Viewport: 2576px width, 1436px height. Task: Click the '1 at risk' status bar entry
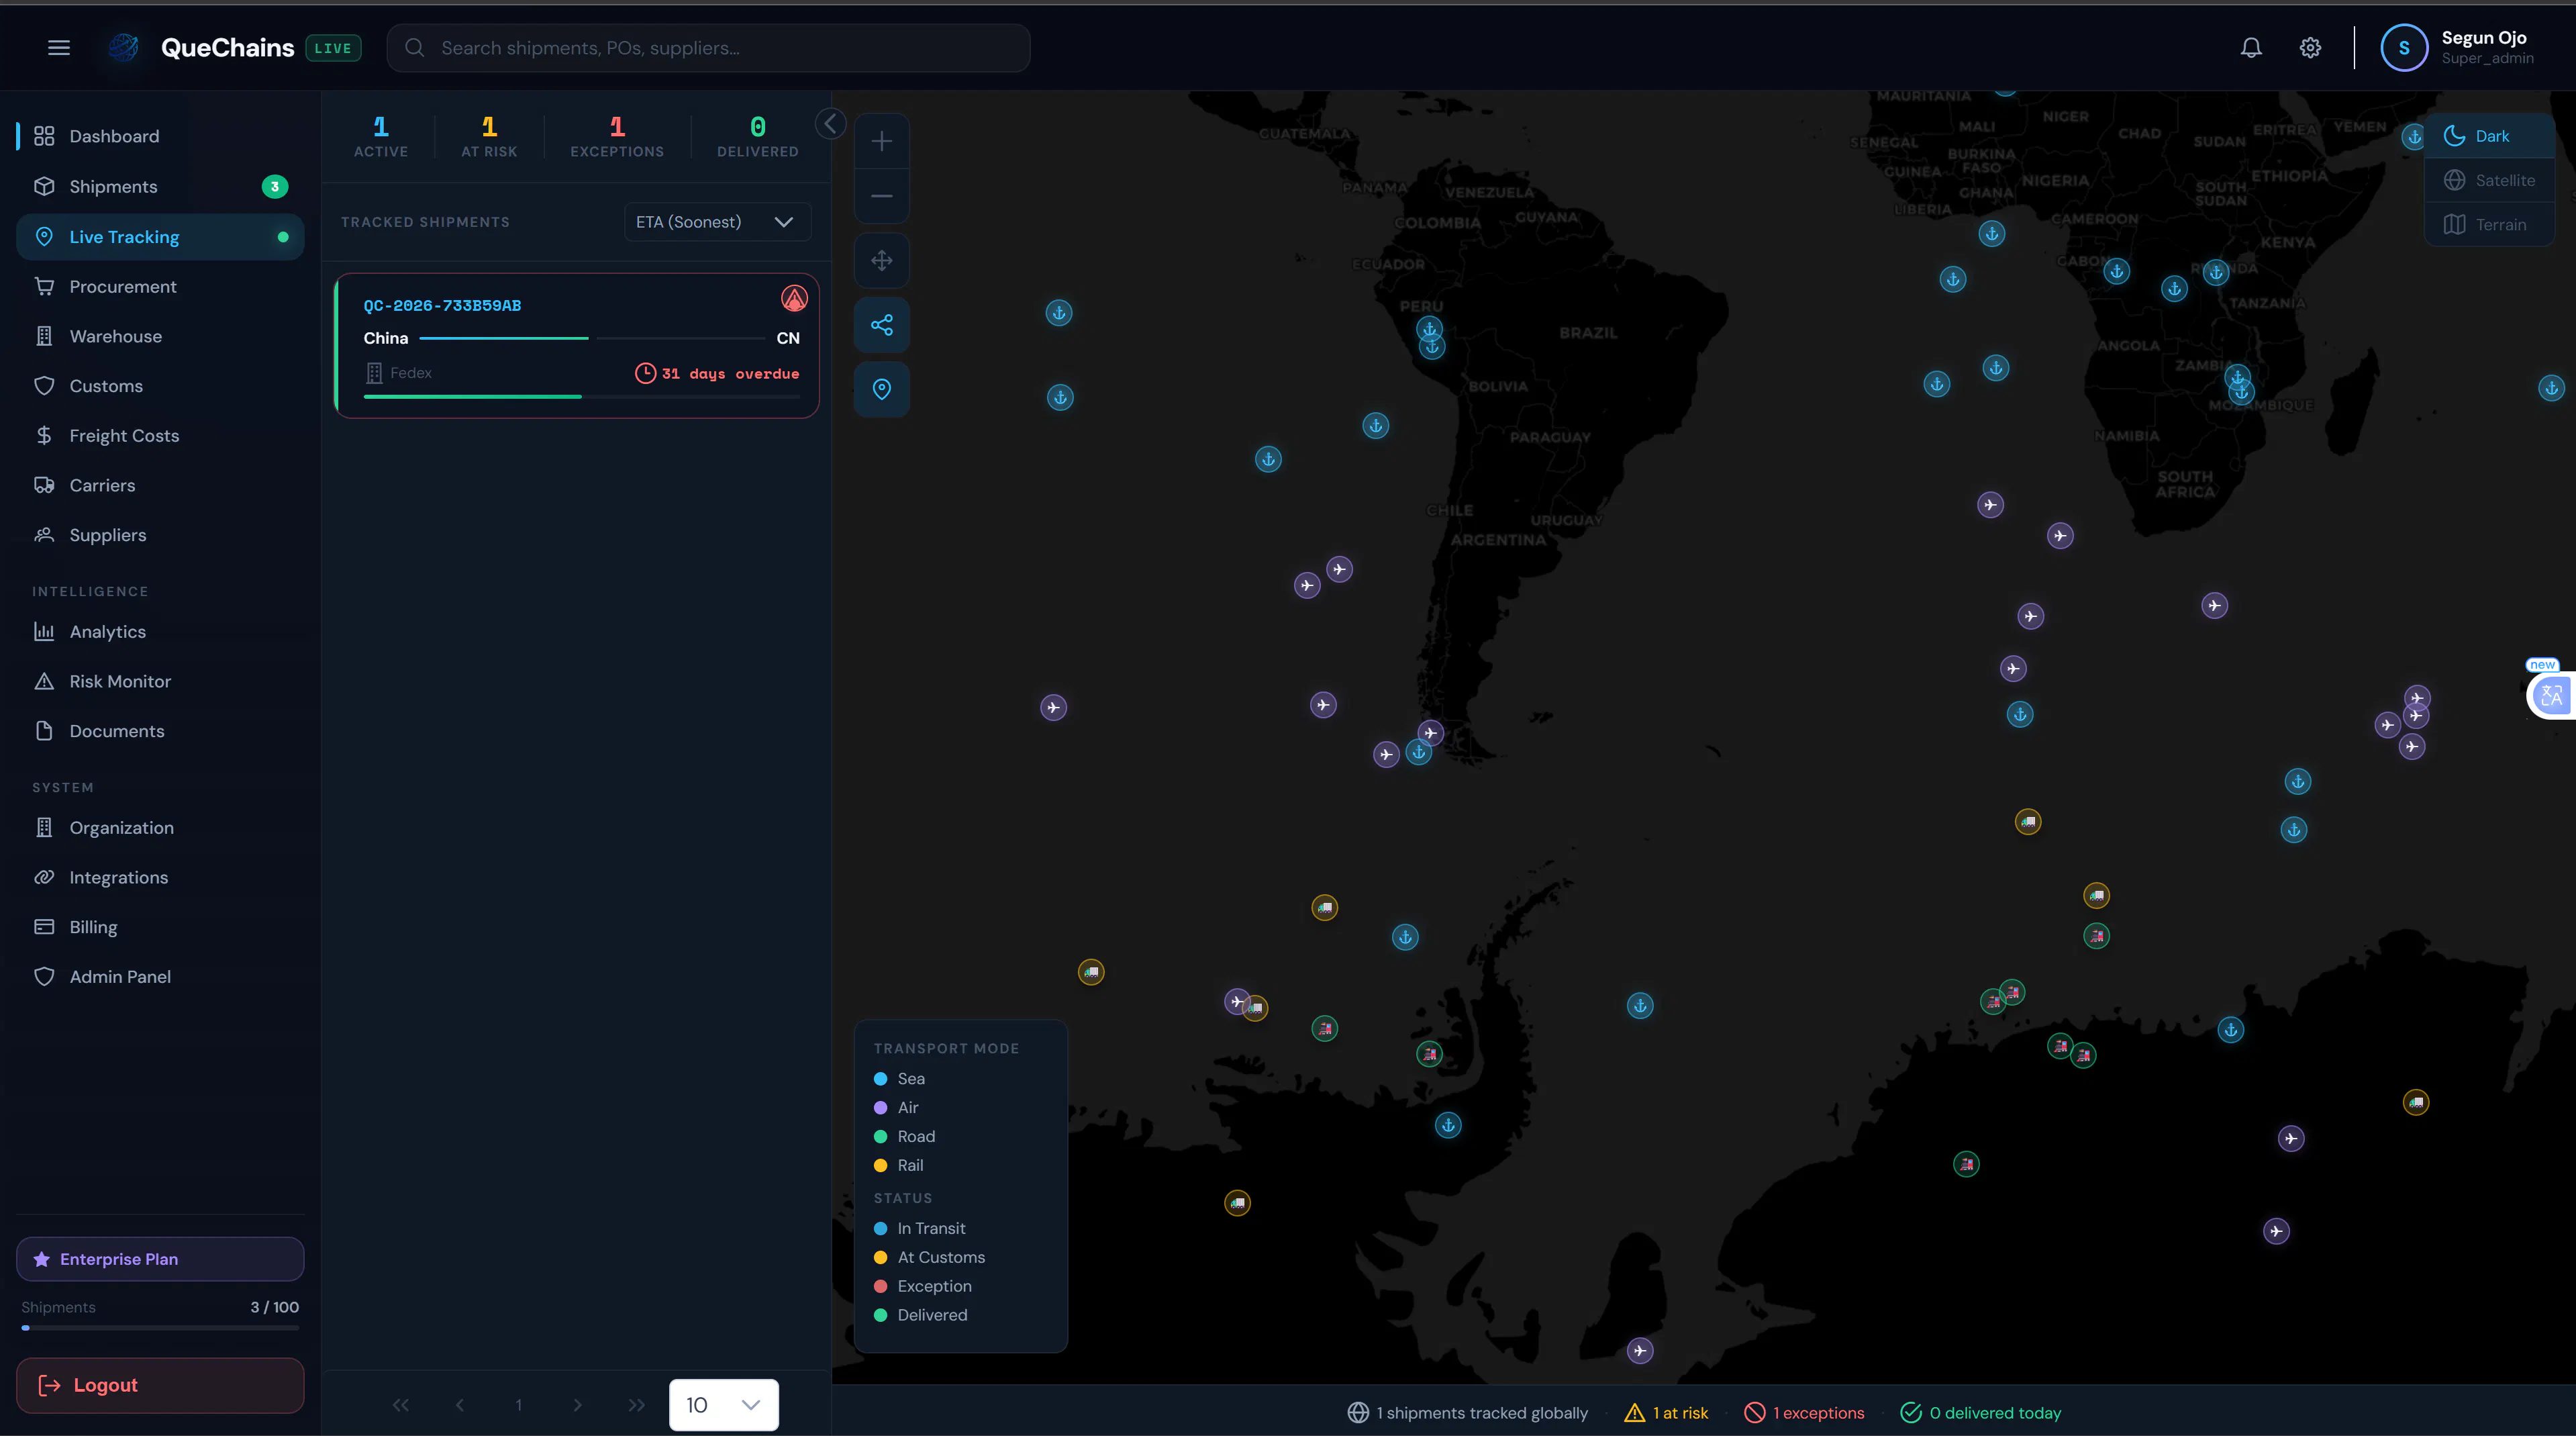pyautogui.click(x=1666, y=1413)
